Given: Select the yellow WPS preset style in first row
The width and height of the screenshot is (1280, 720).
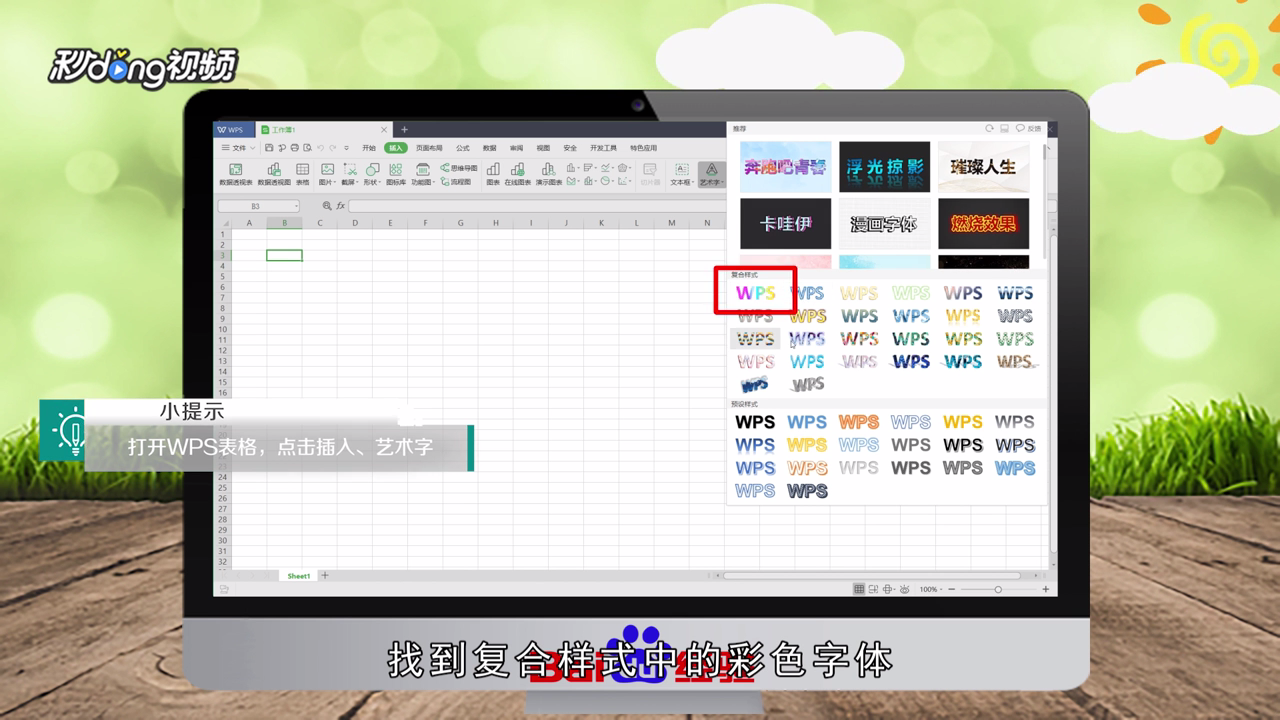Looking at the screenshot, I should point(963,422).
